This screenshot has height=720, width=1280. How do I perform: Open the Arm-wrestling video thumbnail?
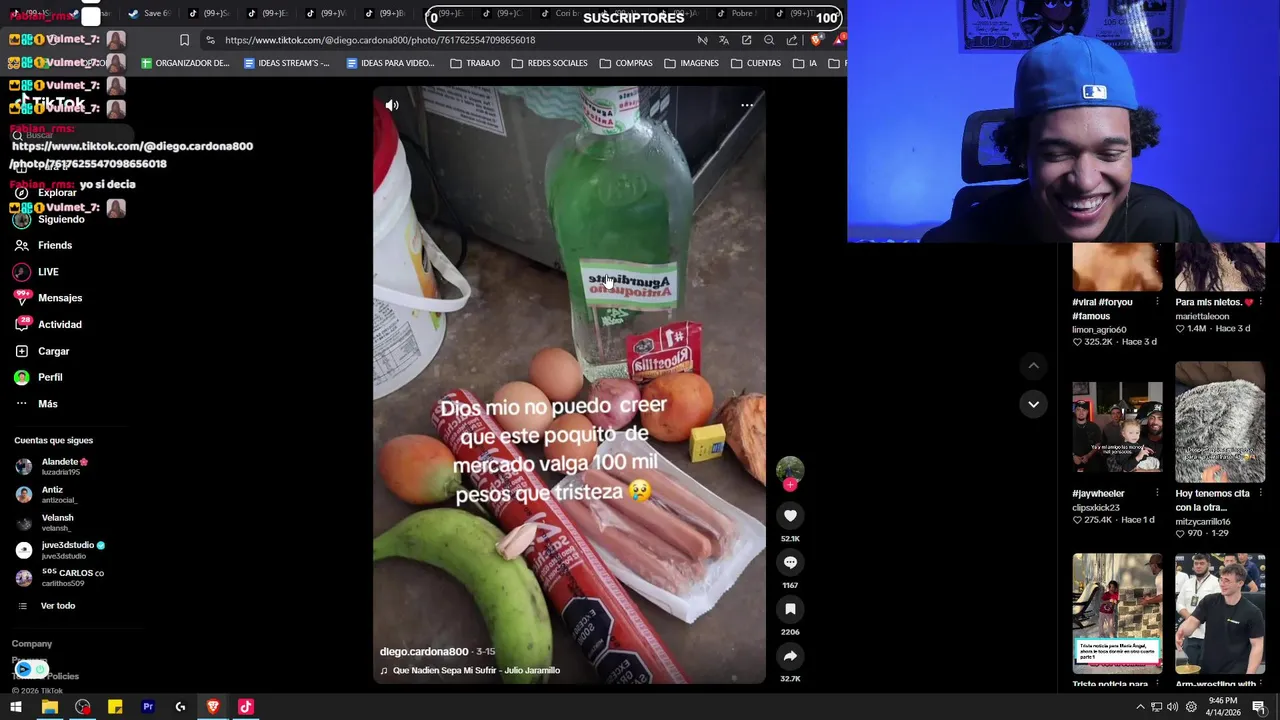coord(1220,614)
